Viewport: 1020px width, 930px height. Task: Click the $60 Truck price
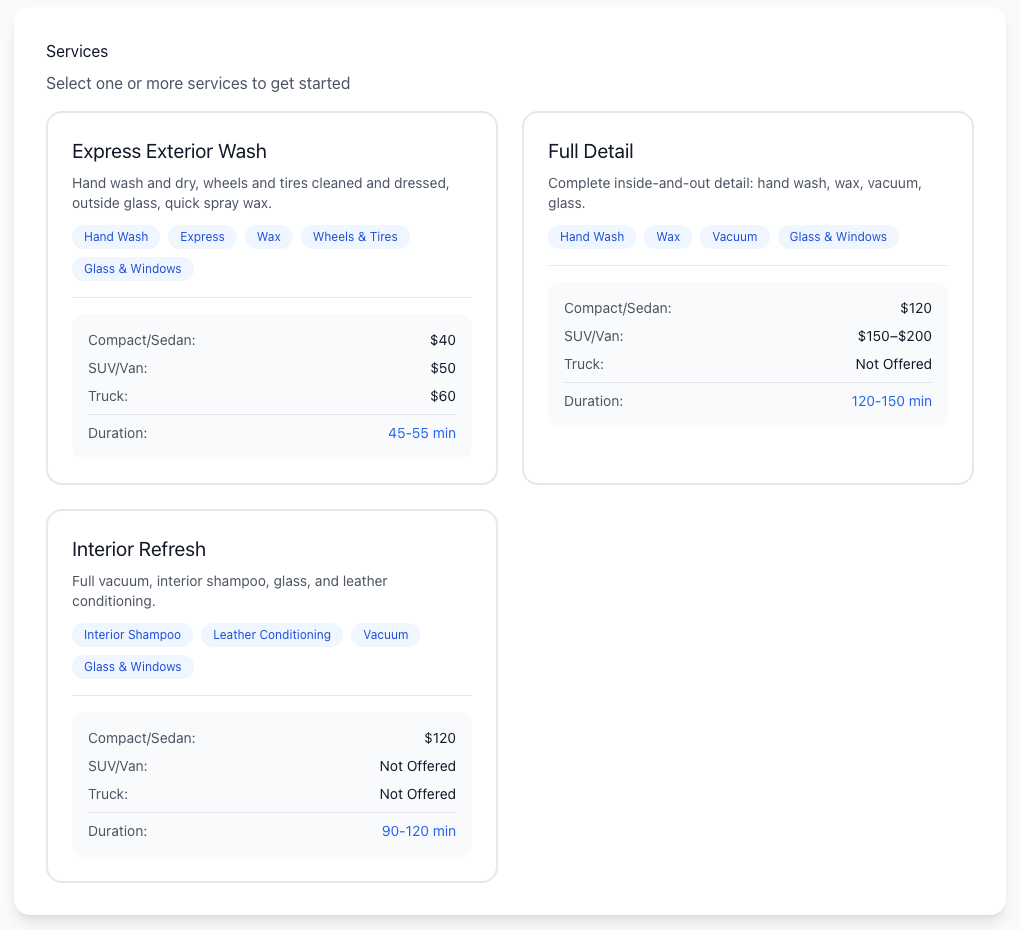442,396
